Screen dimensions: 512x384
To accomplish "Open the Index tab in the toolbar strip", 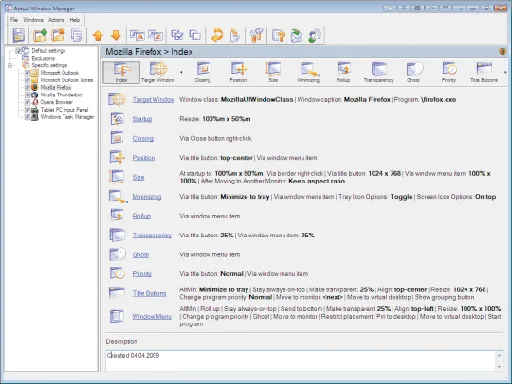I will pyautogui.click(x=121, y=72).
